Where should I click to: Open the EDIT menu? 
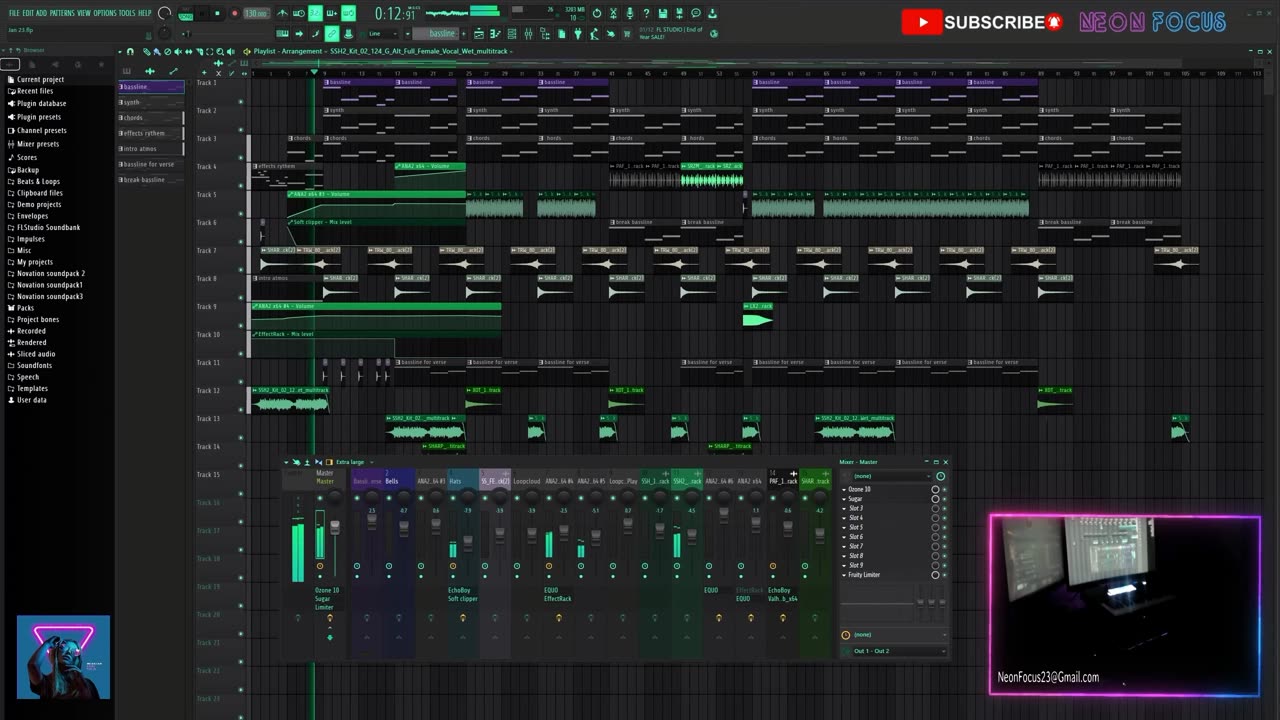28,13
